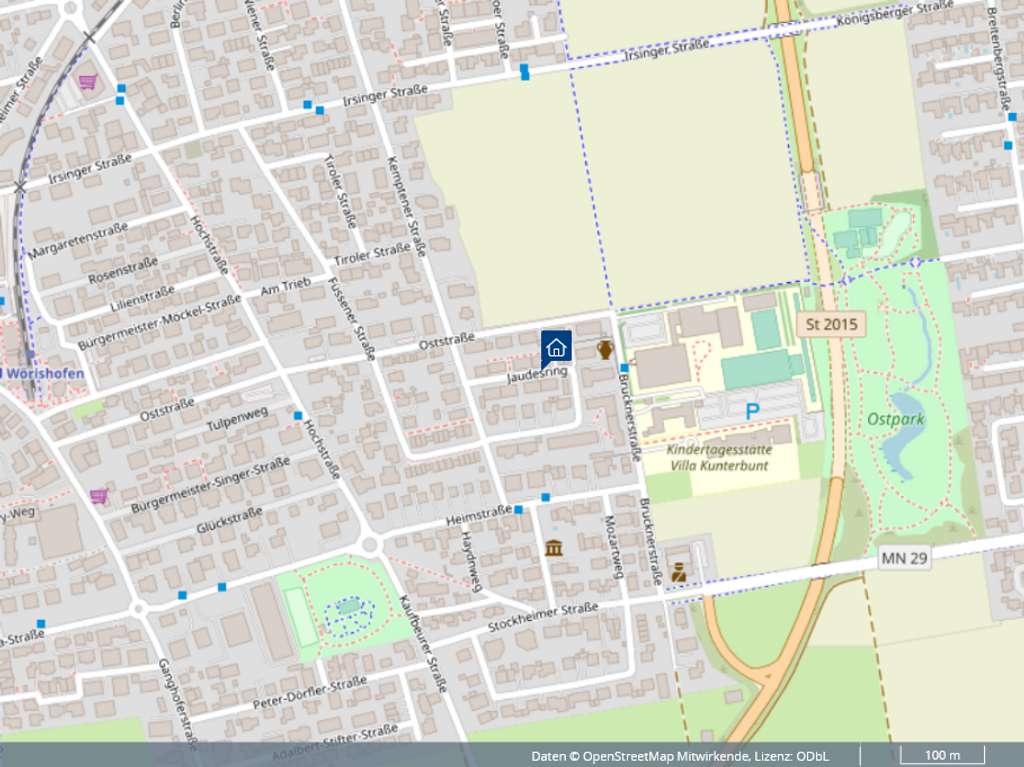
Task: Click the 100 m scale bar
Action: coord(942,755)
